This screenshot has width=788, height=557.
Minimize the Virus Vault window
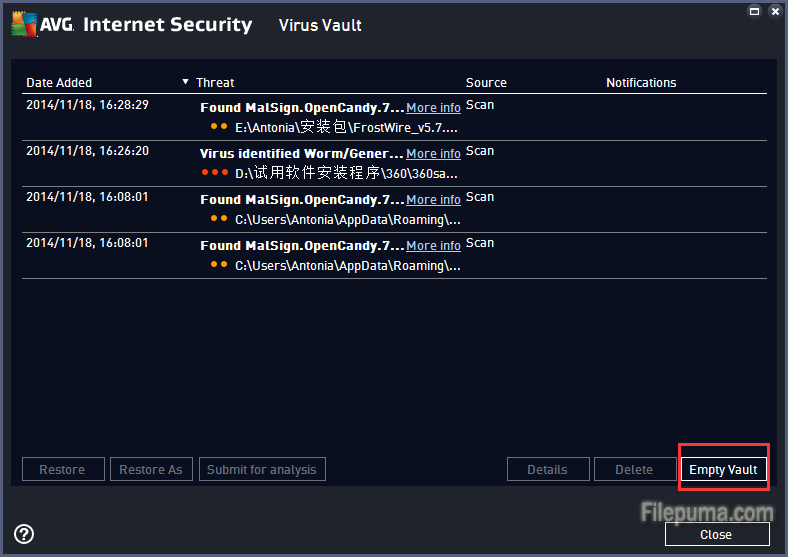pos(753,10)
